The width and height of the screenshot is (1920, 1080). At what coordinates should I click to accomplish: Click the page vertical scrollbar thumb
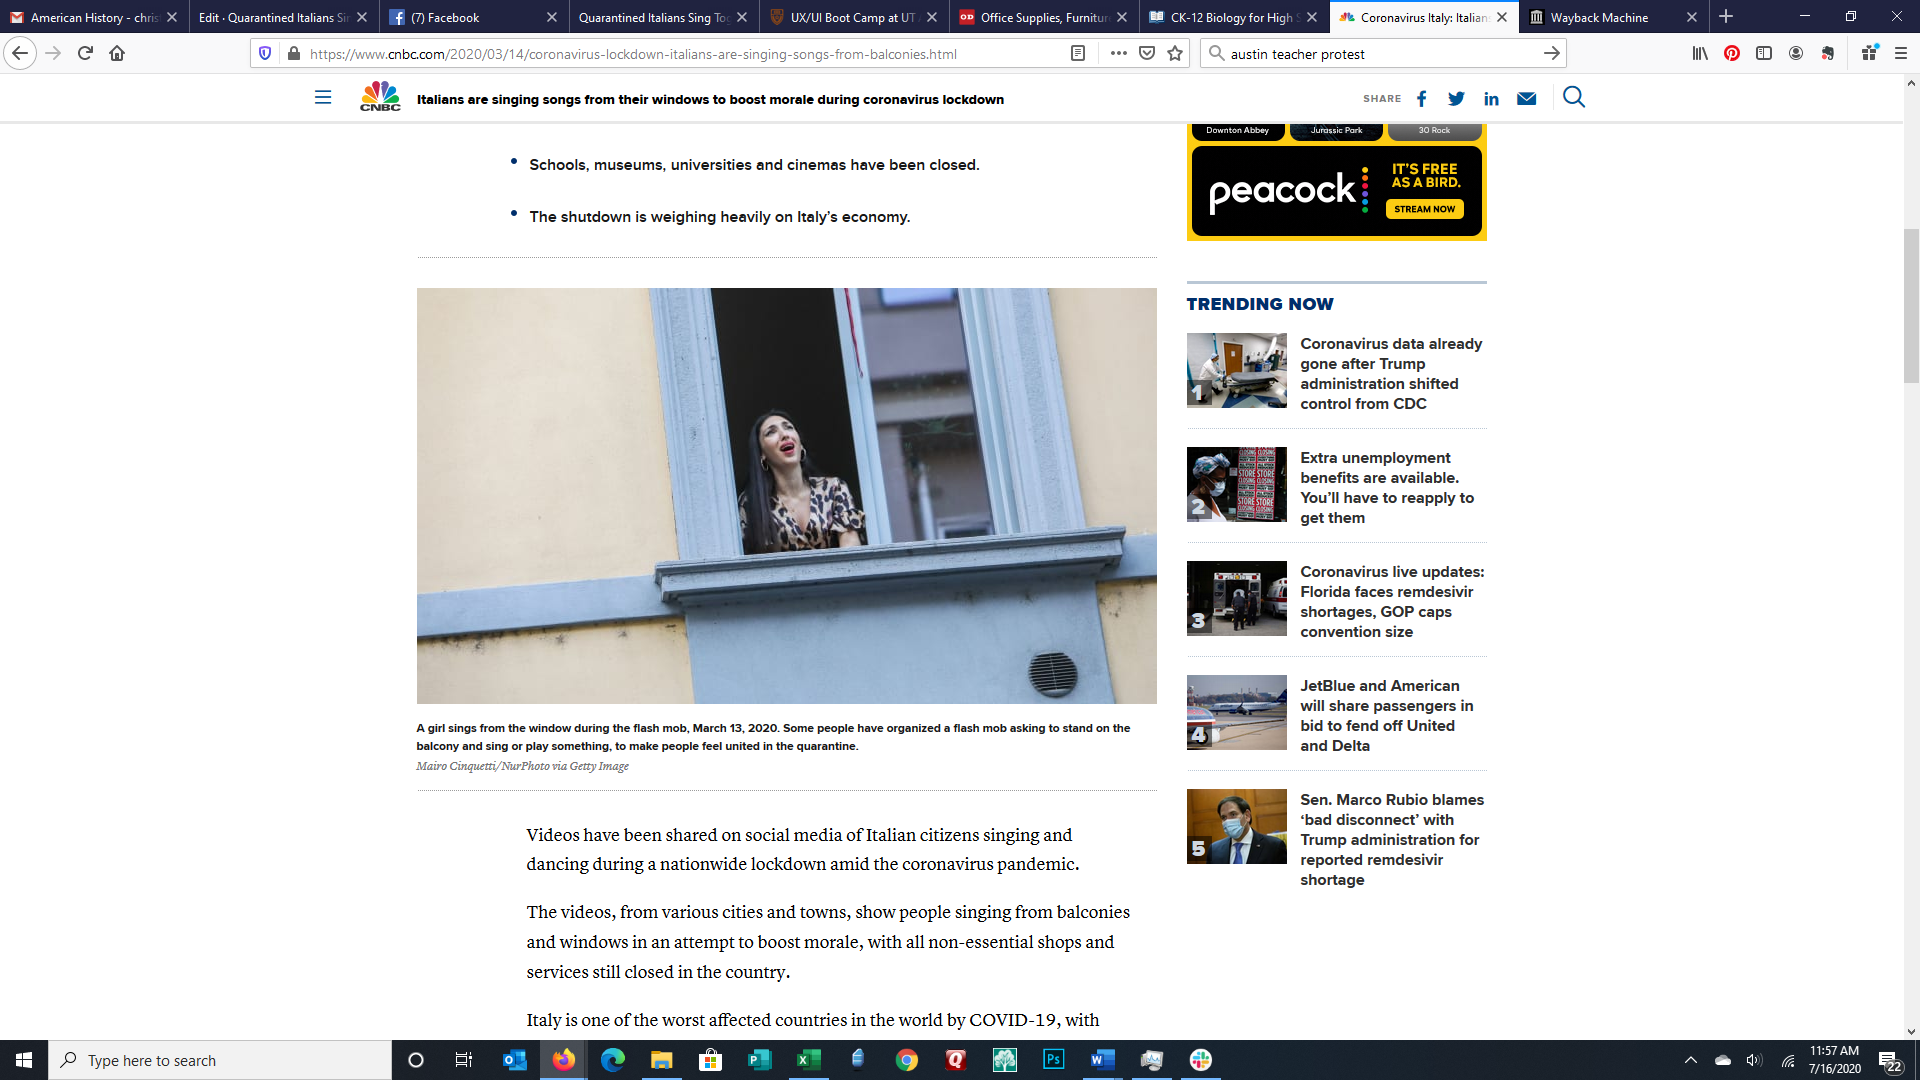[x=1911, y=305]
